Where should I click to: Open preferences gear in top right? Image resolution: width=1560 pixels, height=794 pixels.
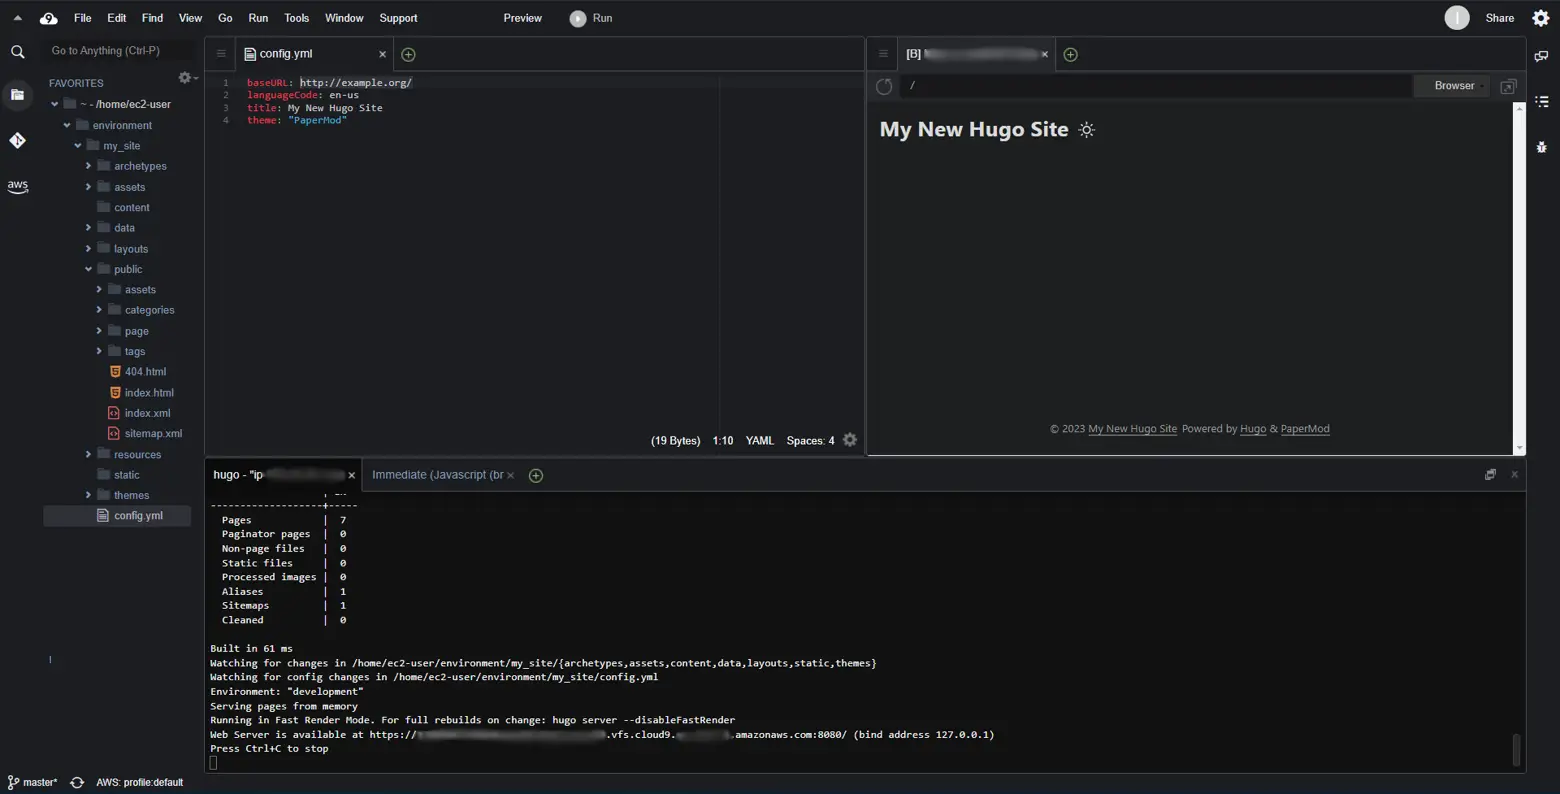[1540, 18]
